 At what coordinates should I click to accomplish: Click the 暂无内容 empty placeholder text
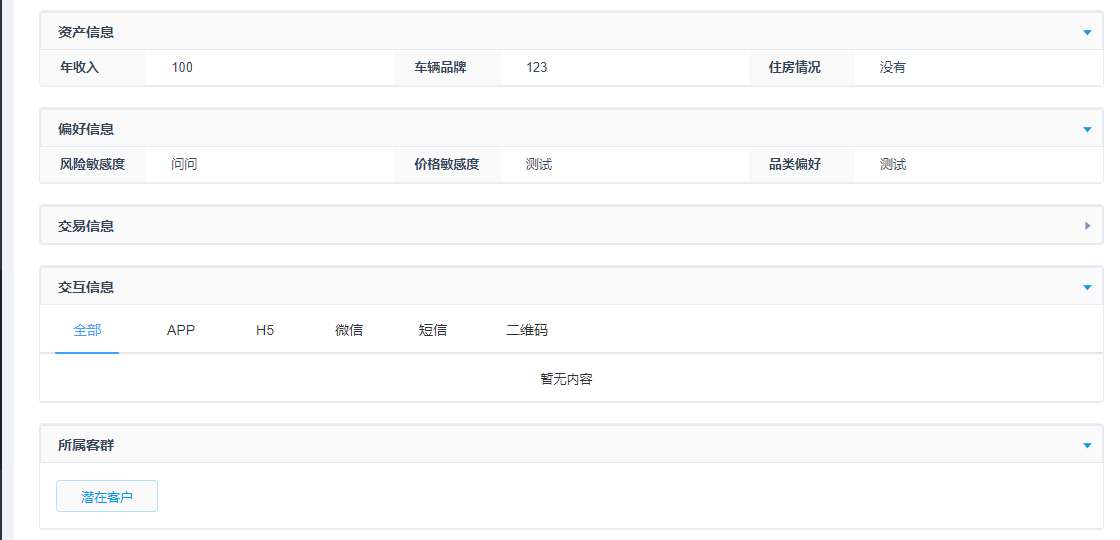click(567, 379)
